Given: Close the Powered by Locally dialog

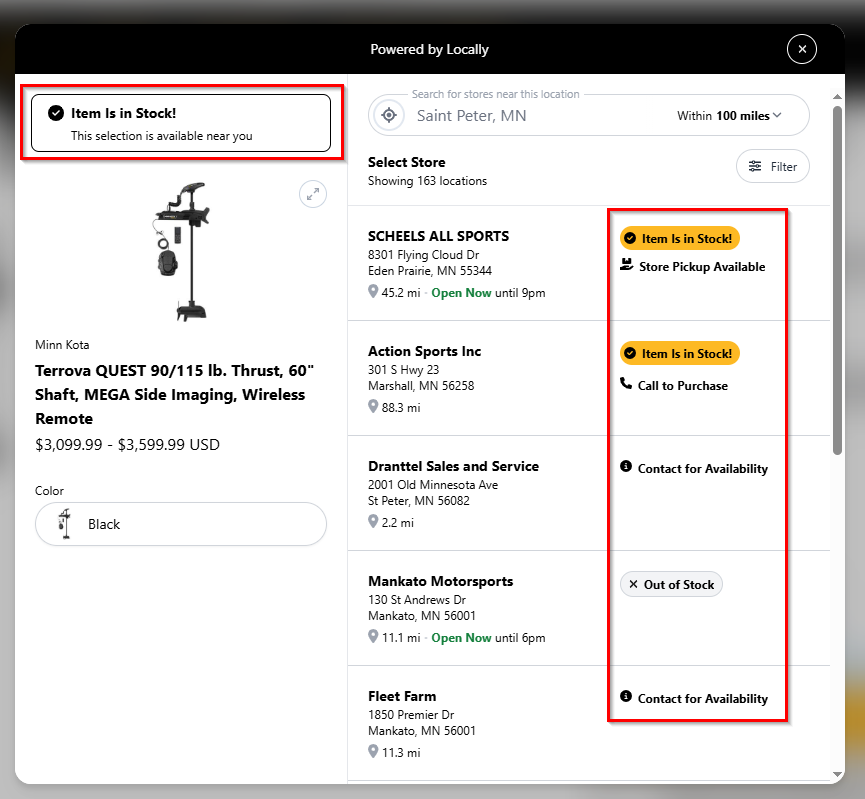Looking at the screenshot, I should [802, 49].
